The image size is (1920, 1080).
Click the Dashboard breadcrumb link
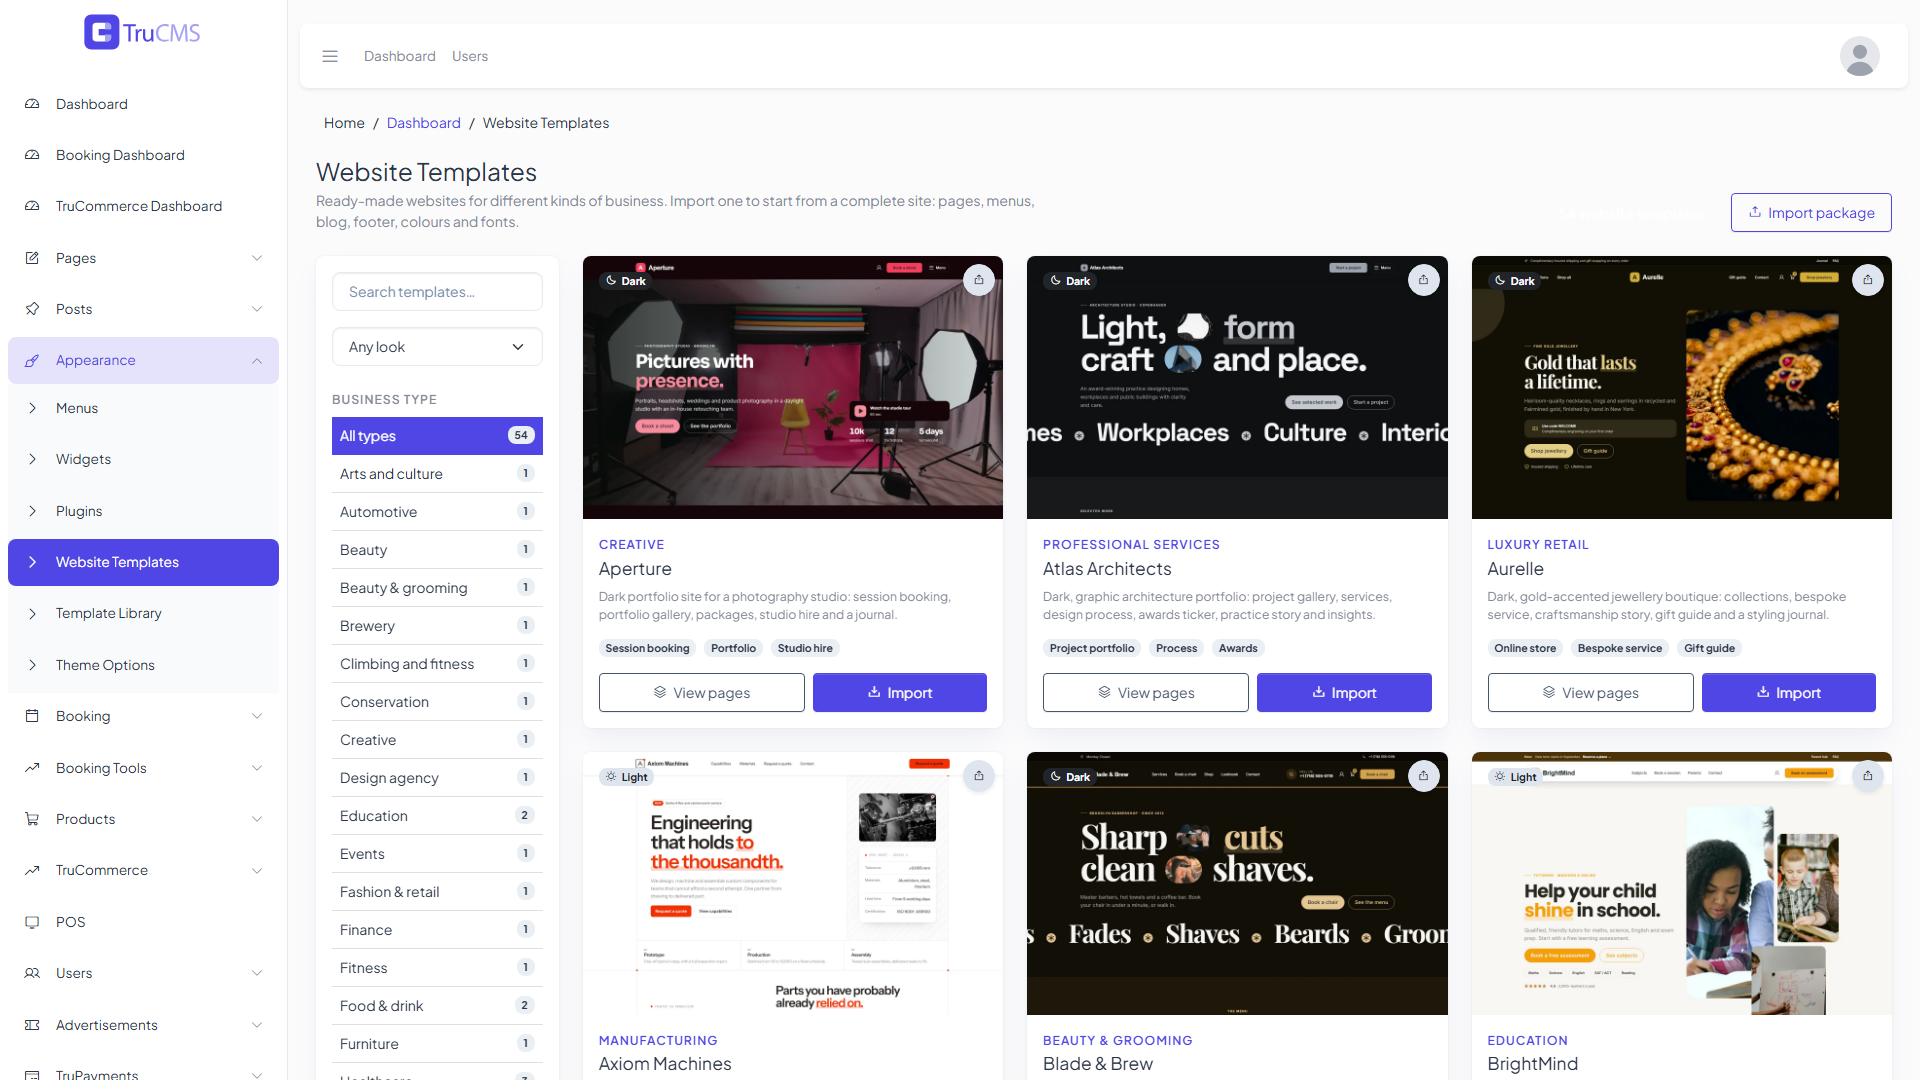point(424,123)
